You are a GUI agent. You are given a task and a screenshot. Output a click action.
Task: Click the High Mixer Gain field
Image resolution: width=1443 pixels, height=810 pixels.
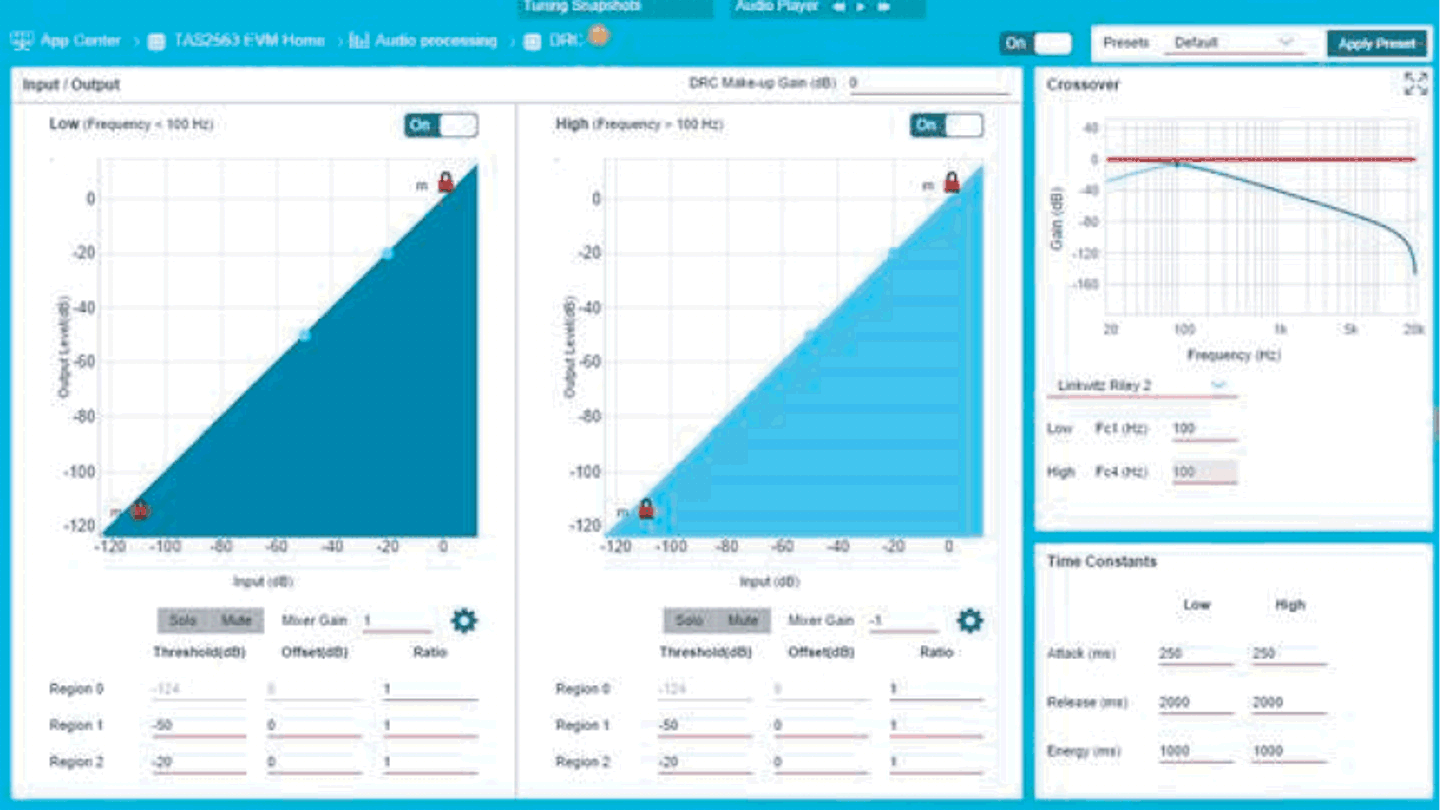903,621
